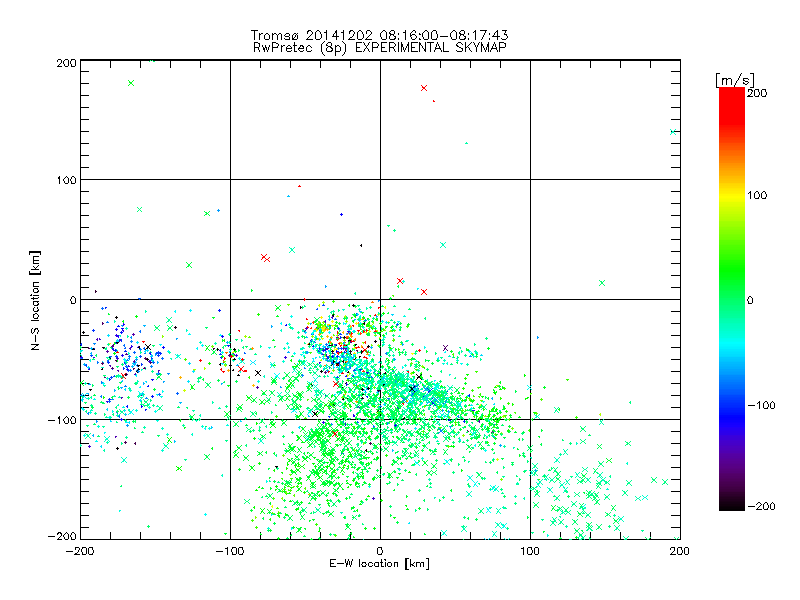Click the 'E-W location [km]' axis label
The image size is (800, 600).
point(379,564)
